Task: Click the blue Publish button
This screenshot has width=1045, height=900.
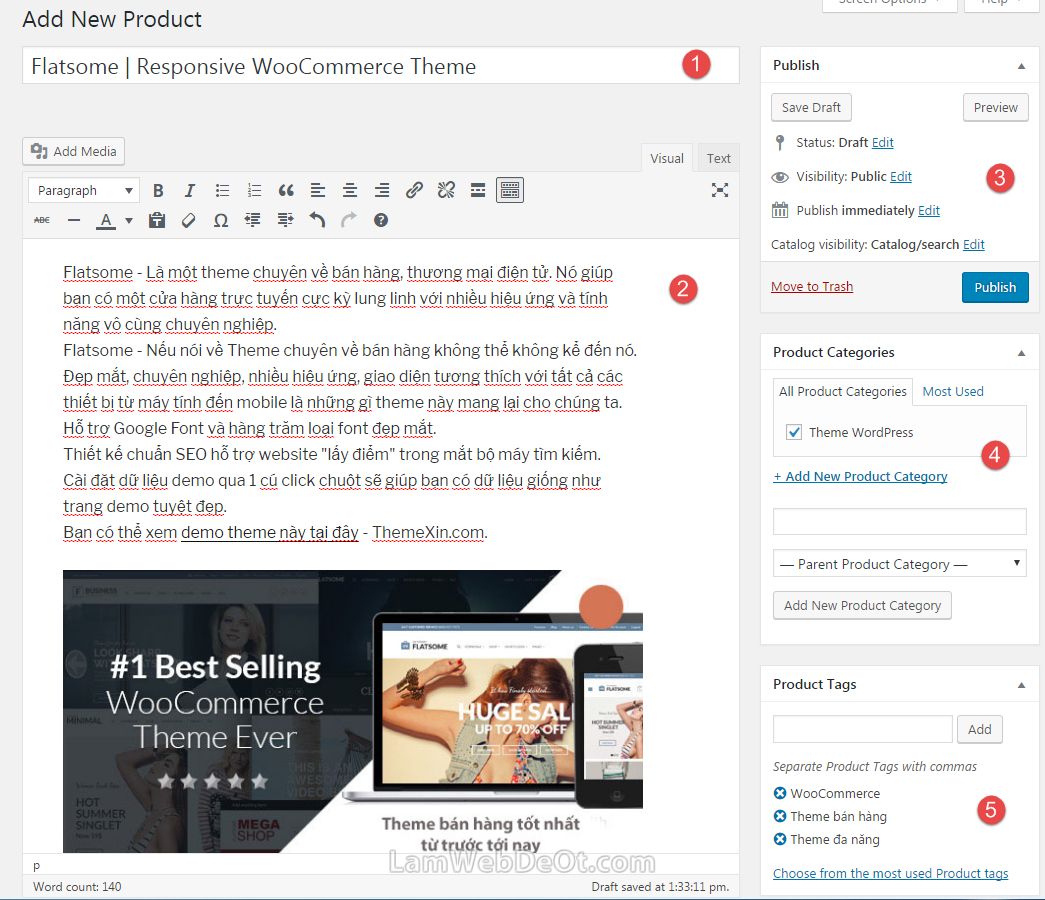Action: [x=994, y=287]
